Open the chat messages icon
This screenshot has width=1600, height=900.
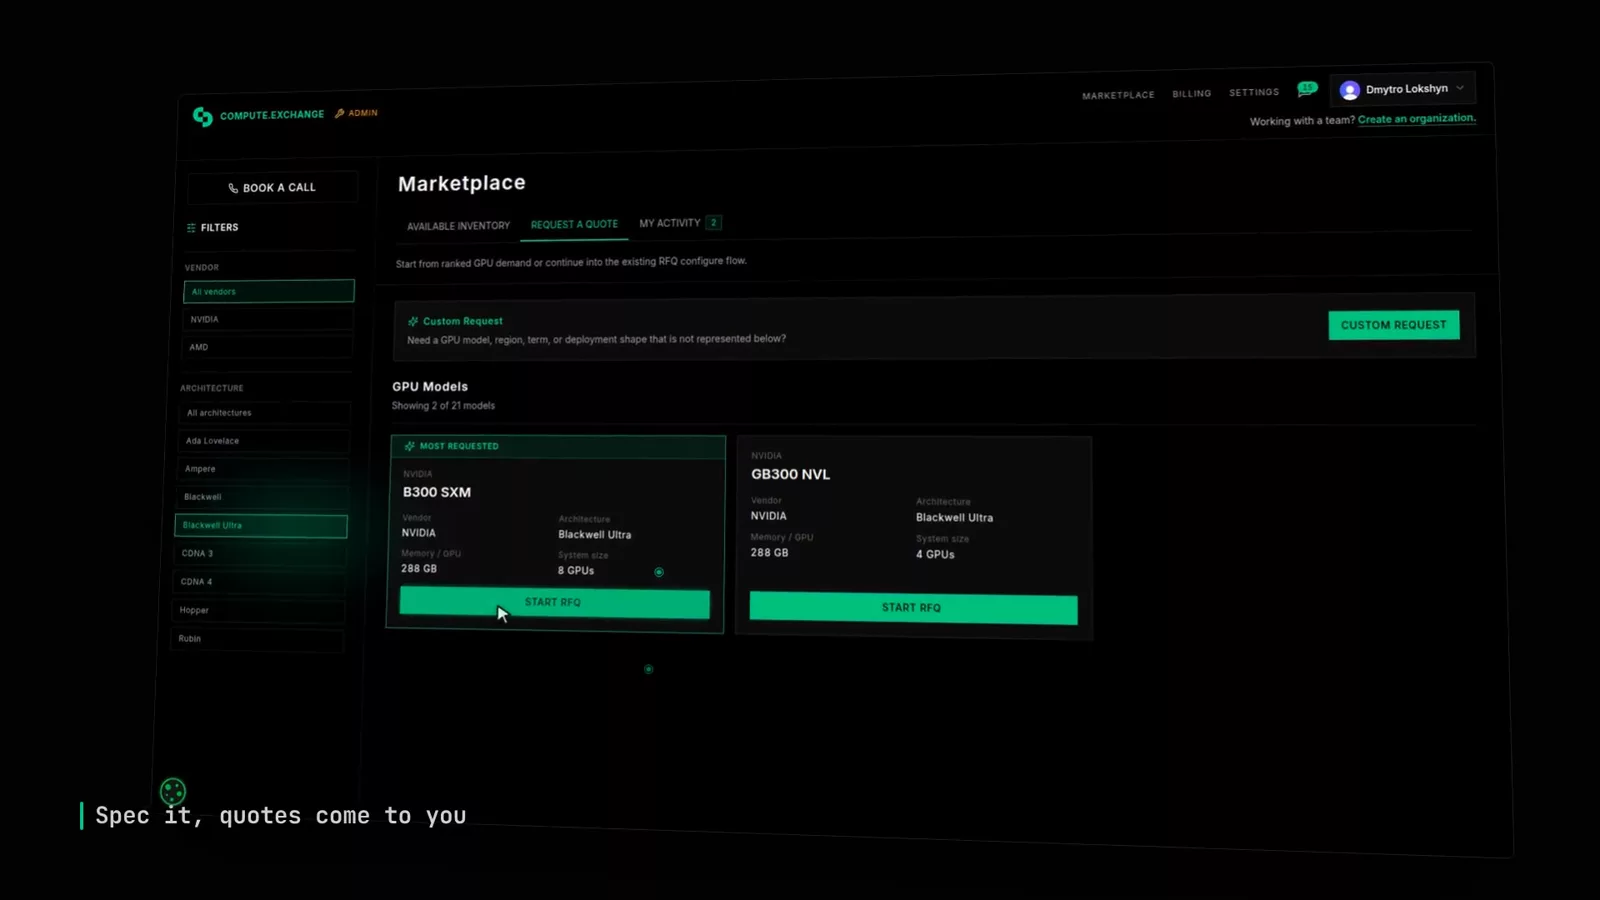1307,89
